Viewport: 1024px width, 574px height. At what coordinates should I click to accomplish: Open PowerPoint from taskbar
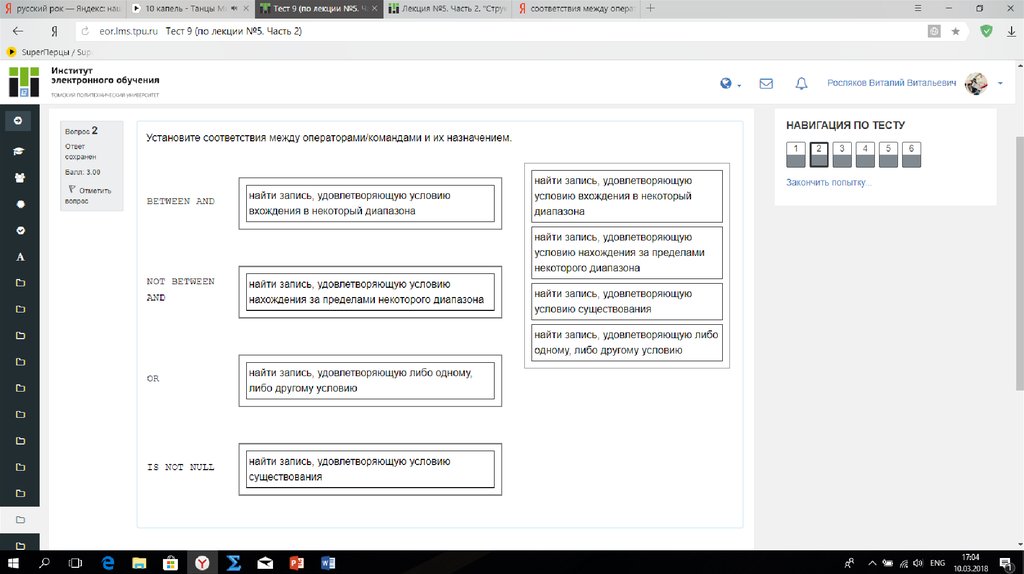pyautogui.click(x=296, y=562)
